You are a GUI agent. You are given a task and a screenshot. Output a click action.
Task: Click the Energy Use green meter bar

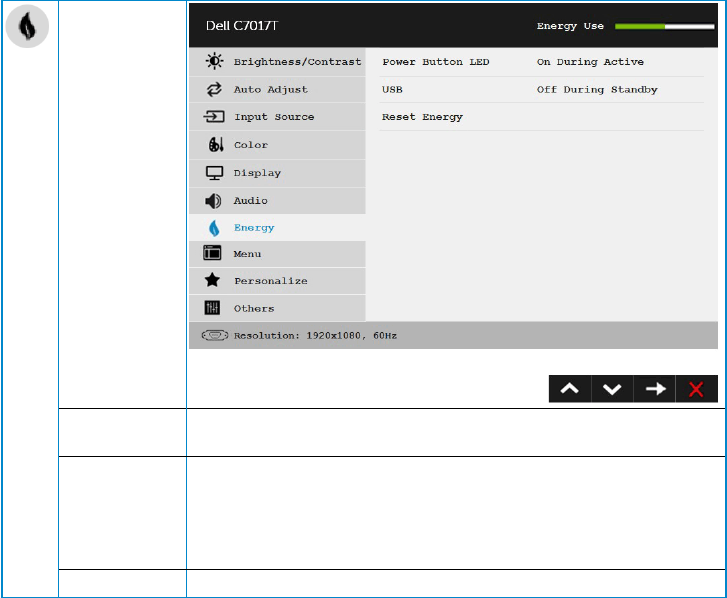664,26
